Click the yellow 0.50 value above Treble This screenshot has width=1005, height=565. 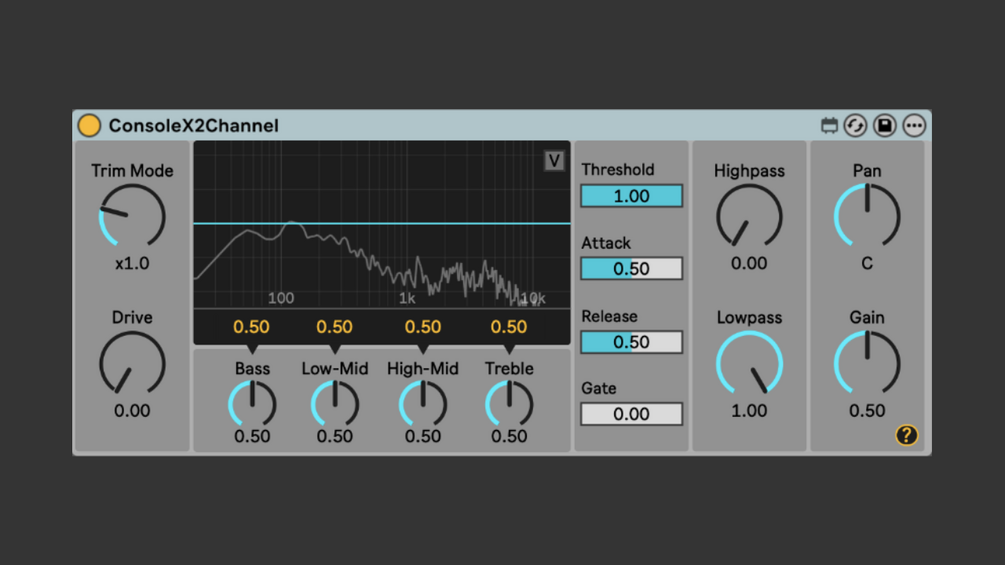coord(509,327)
